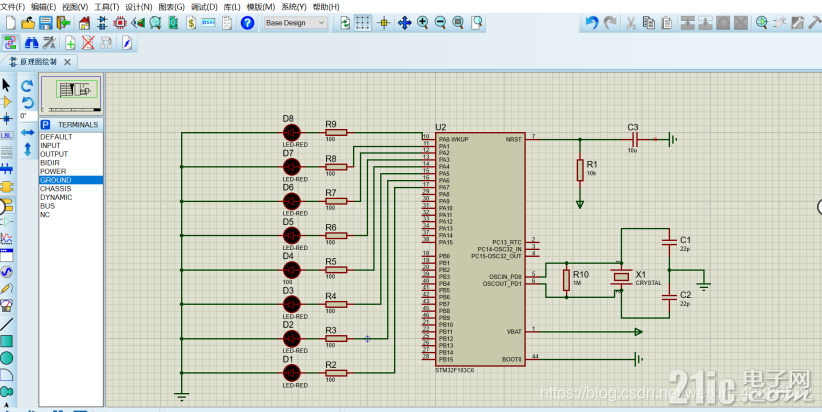
Task: Select generator mode sine icon
Action: point(6,272)
